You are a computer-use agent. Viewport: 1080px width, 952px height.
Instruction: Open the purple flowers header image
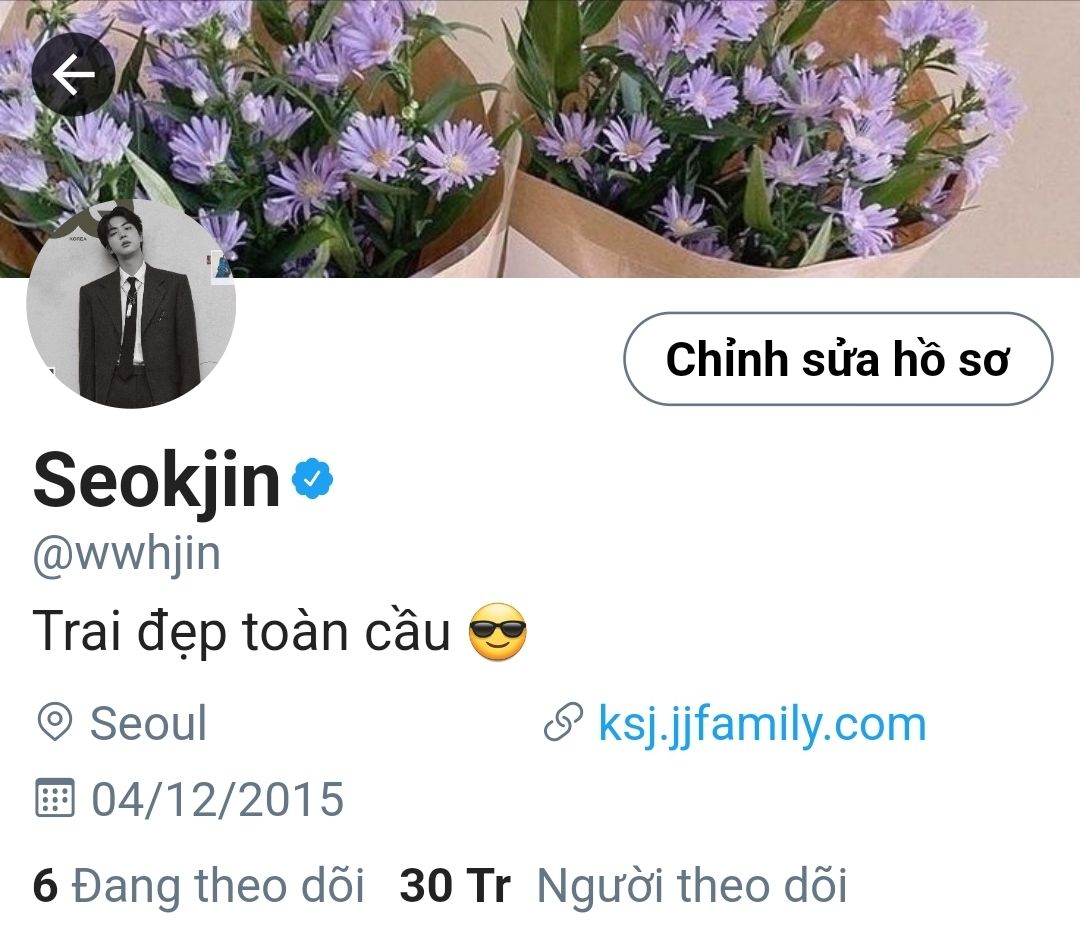540,138
